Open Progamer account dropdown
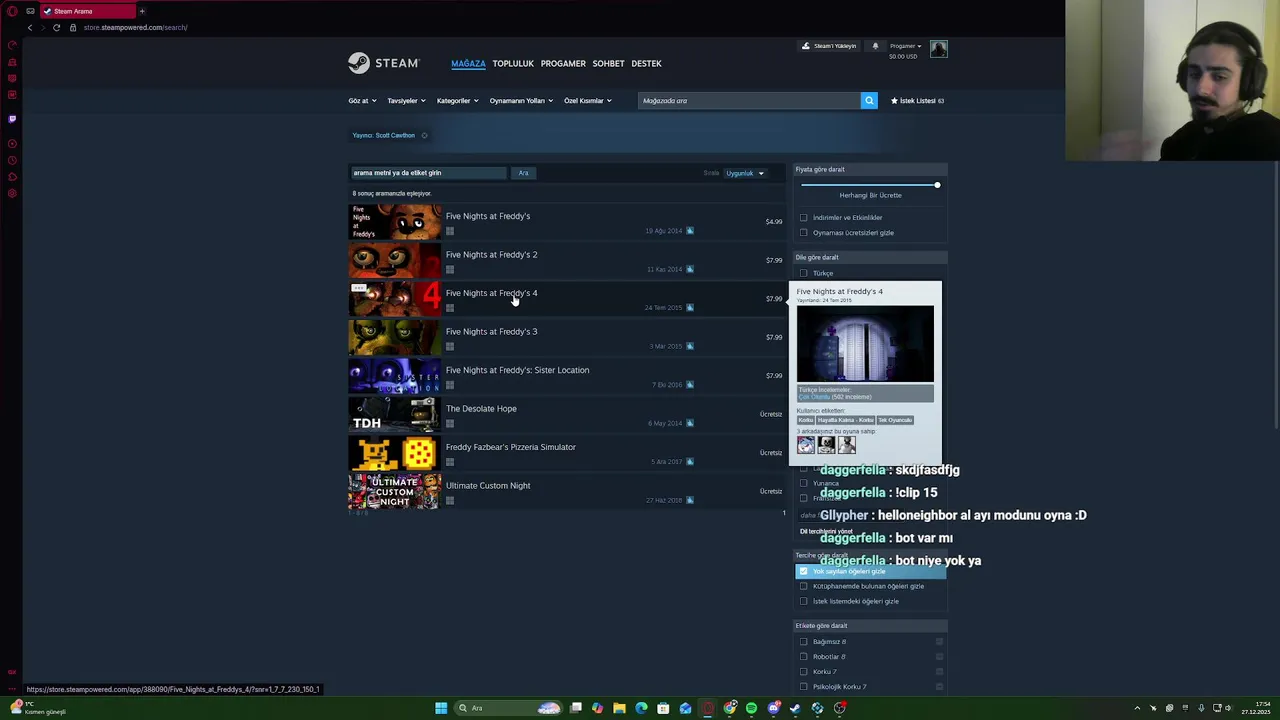This screenshot has height=720, width=1280. point(906,46)
